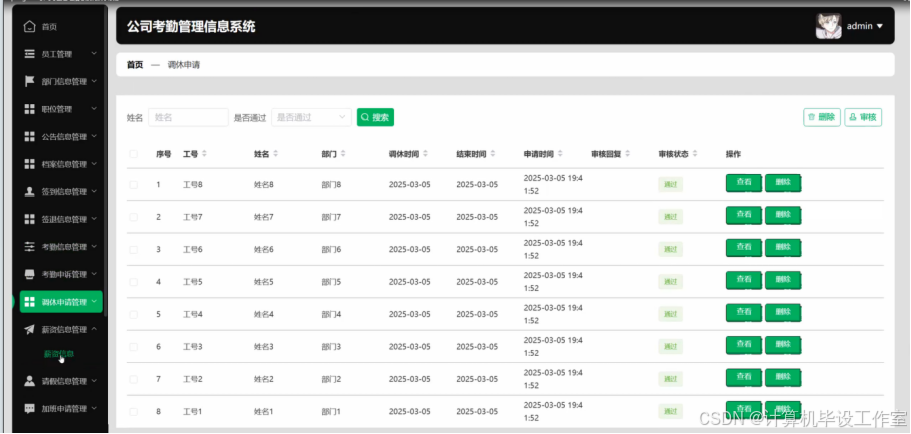The width and height of the screenshot is (911, 434).
Task: Click the admin avatar picture
Action: (x=828, y=26)
